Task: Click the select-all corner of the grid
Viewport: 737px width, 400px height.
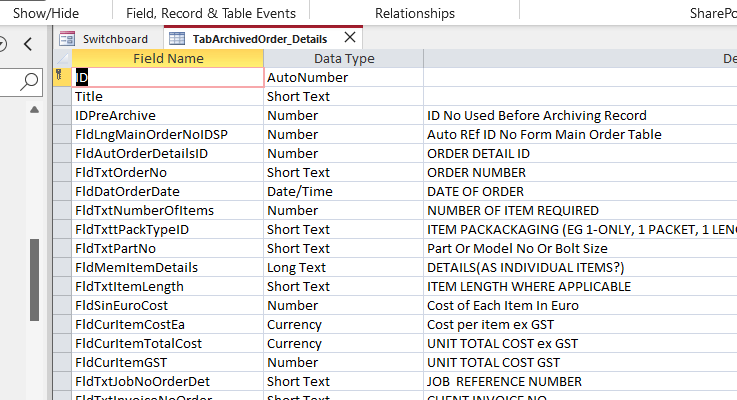Action: (x=62, y=58)
